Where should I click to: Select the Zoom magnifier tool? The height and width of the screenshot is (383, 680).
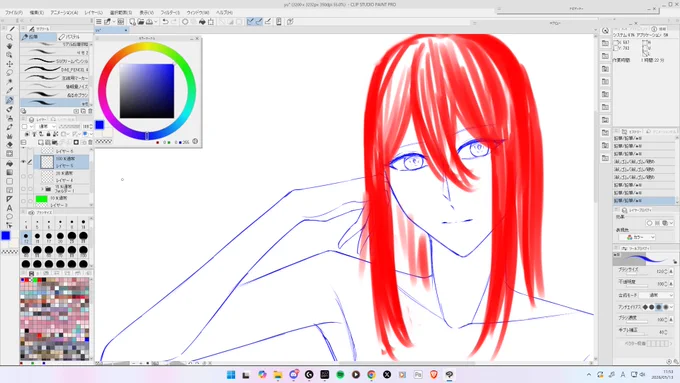(x=9, y=37)
